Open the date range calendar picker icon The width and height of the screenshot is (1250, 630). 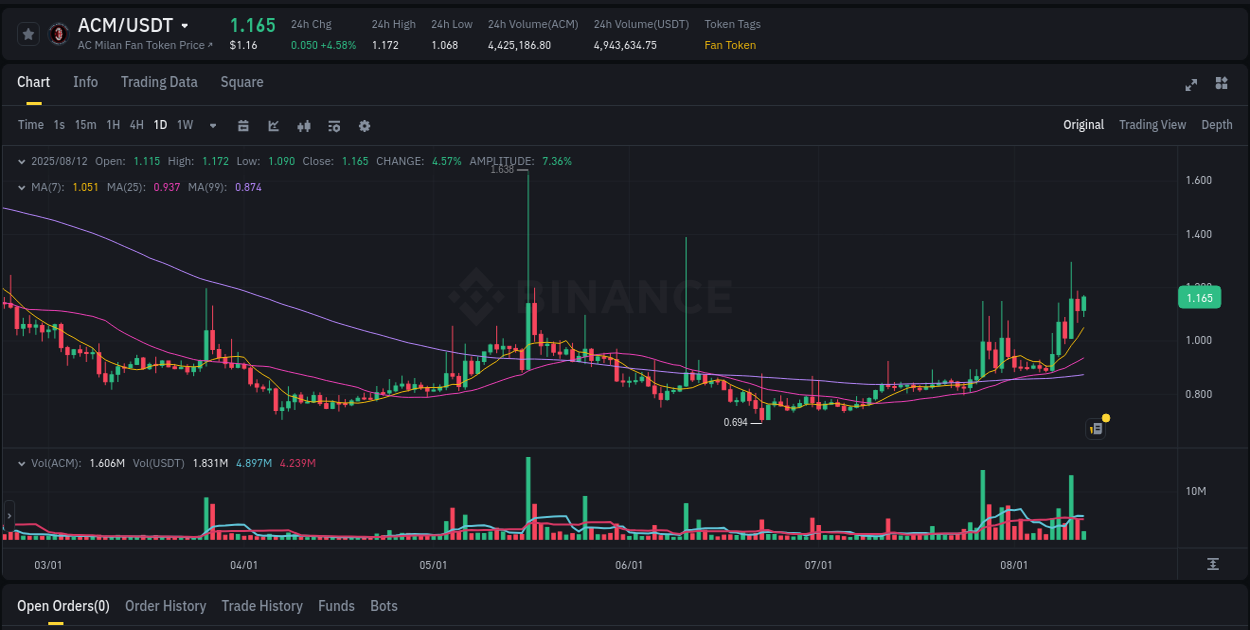(243, 126)
